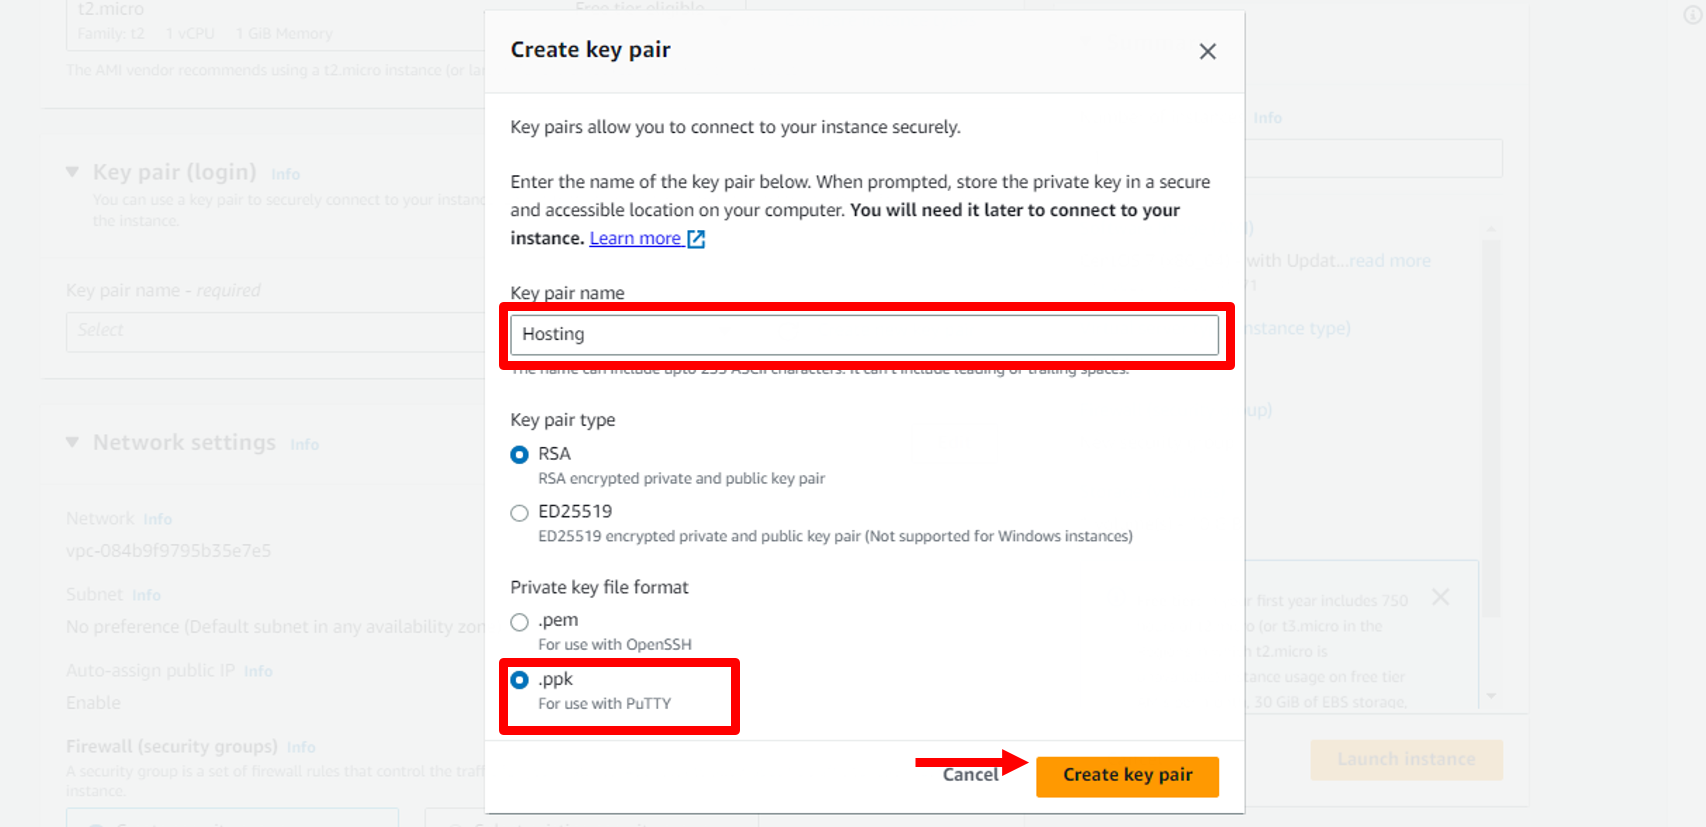The height and width of the screenshot is (827, 1706).
Task: Choose the .ppk format for PuTTY
Action: click(520, 681)
